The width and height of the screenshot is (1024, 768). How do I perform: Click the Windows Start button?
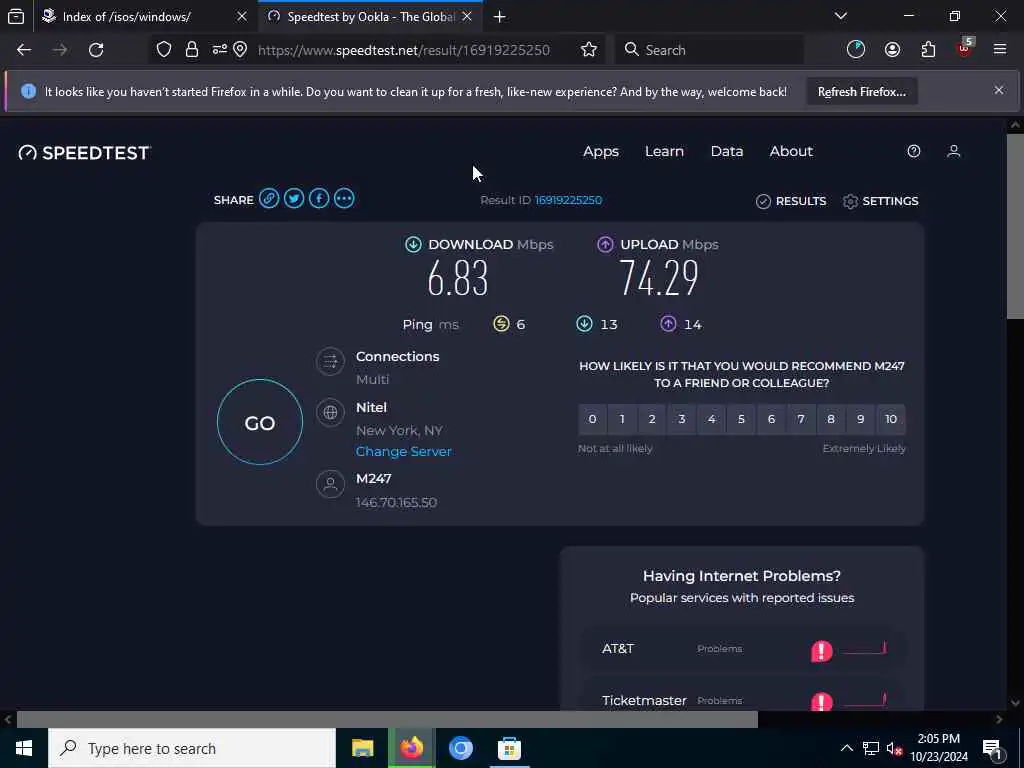coord(24,748)
